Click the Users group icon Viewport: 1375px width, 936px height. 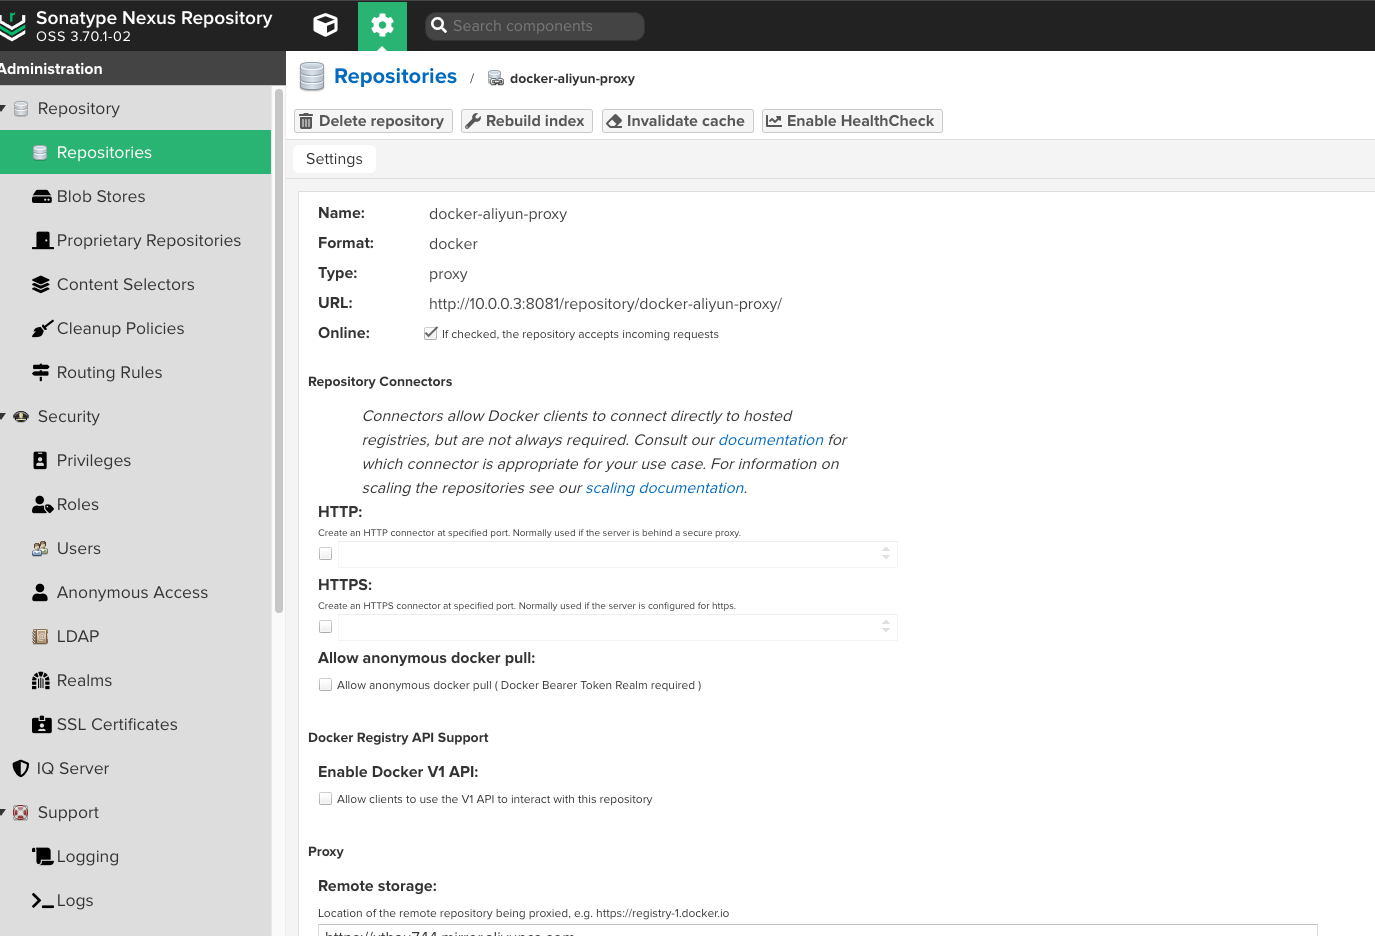40,548
